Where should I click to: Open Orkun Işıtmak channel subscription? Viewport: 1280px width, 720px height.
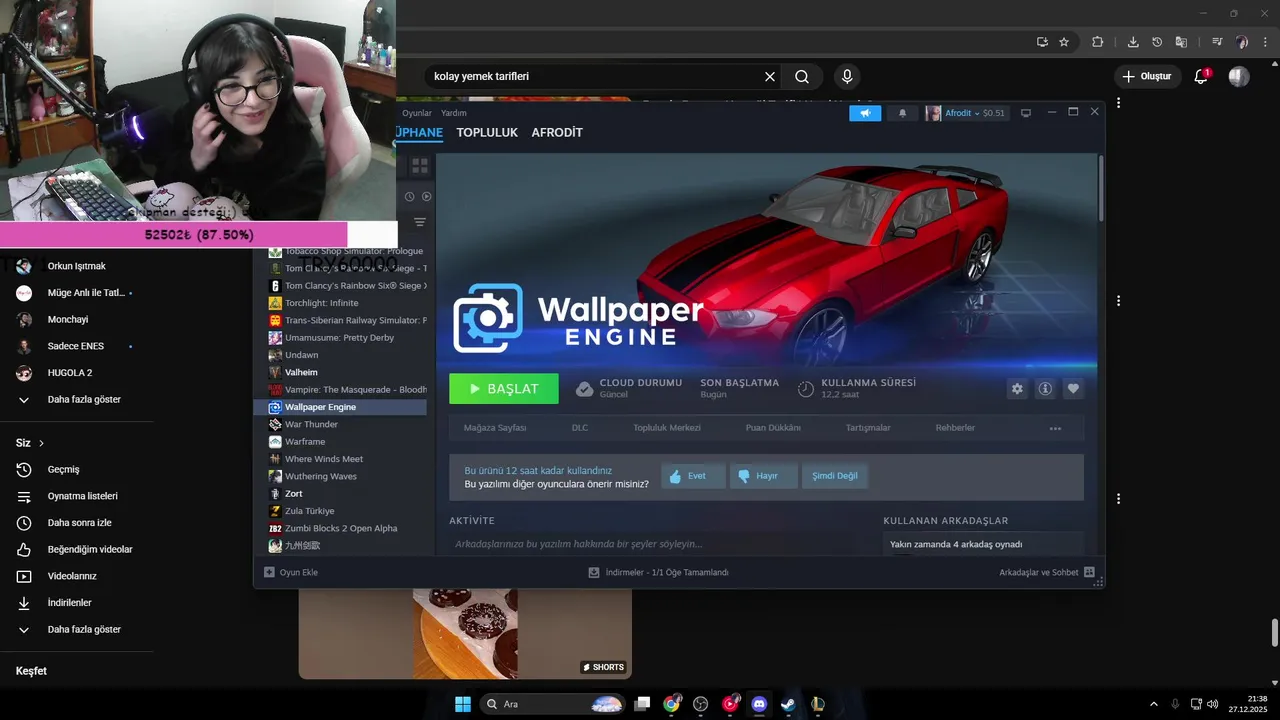click(76, 266)
